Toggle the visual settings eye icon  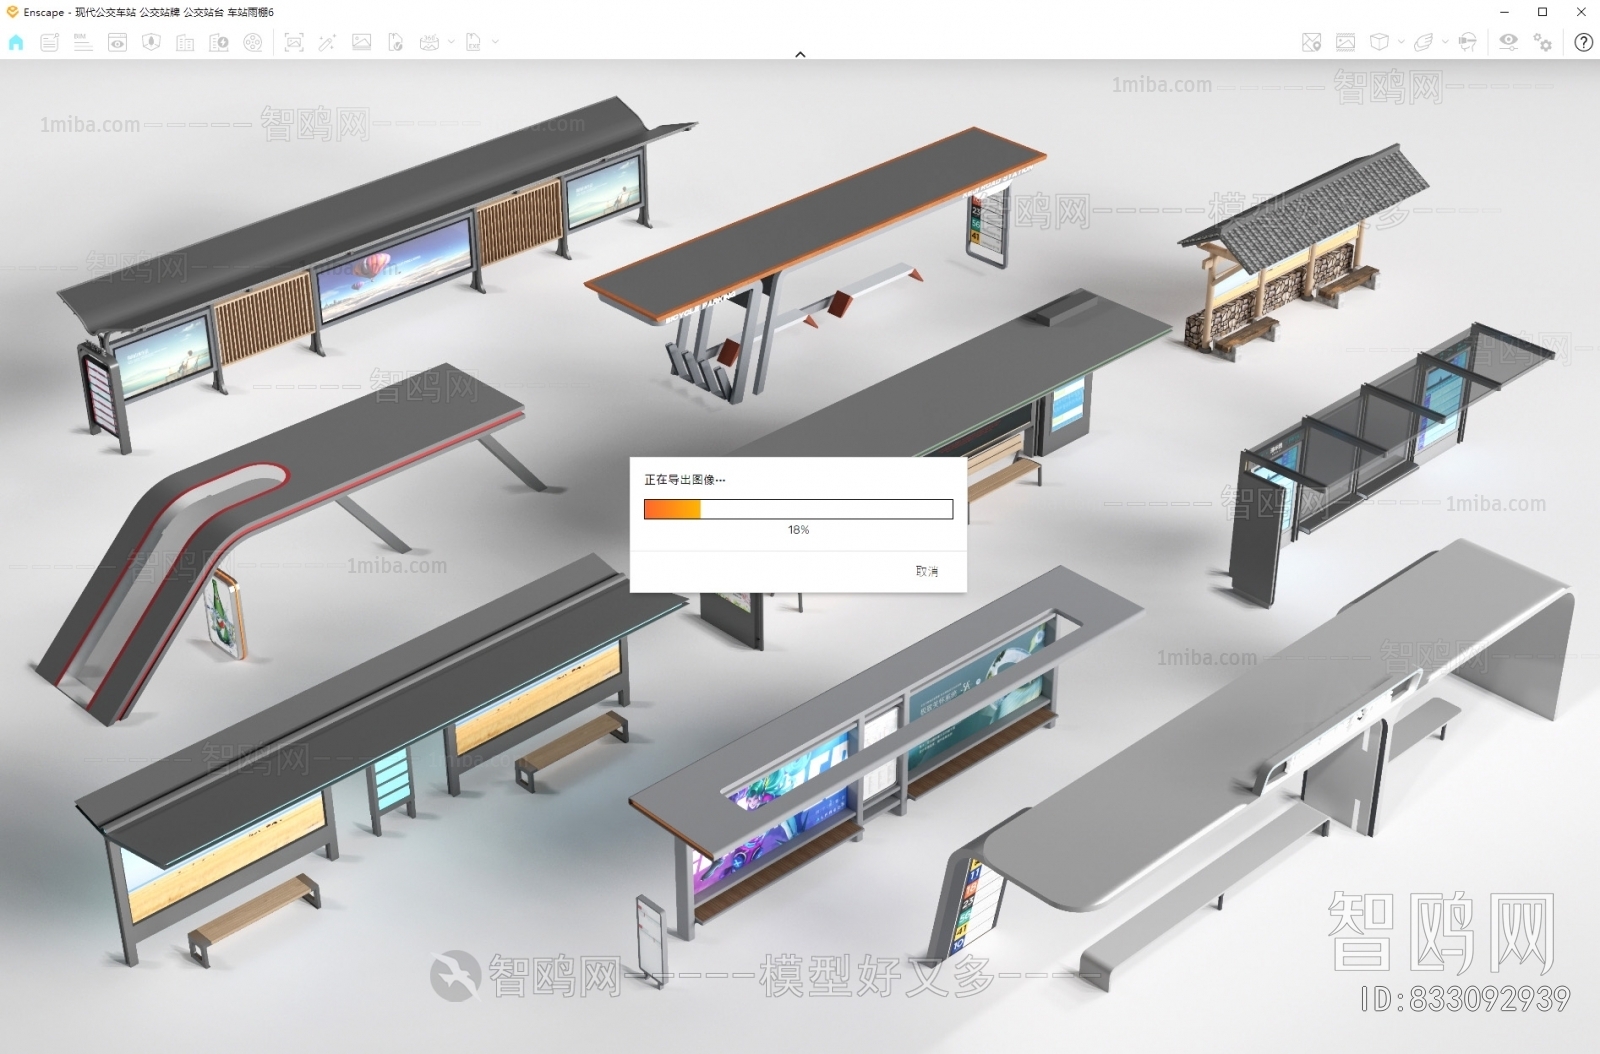(1508, 42)
